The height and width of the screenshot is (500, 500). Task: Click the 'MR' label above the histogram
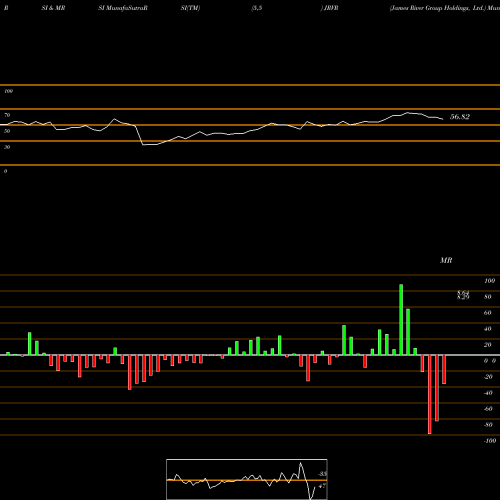(x=446, y=260)
